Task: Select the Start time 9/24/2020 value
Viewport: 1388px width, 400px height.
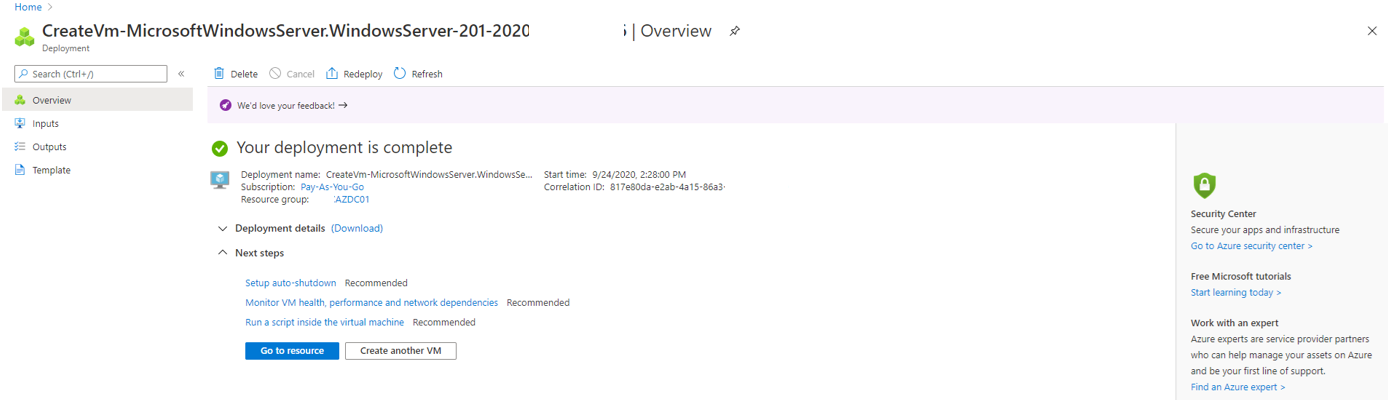Action: (638, 175)
